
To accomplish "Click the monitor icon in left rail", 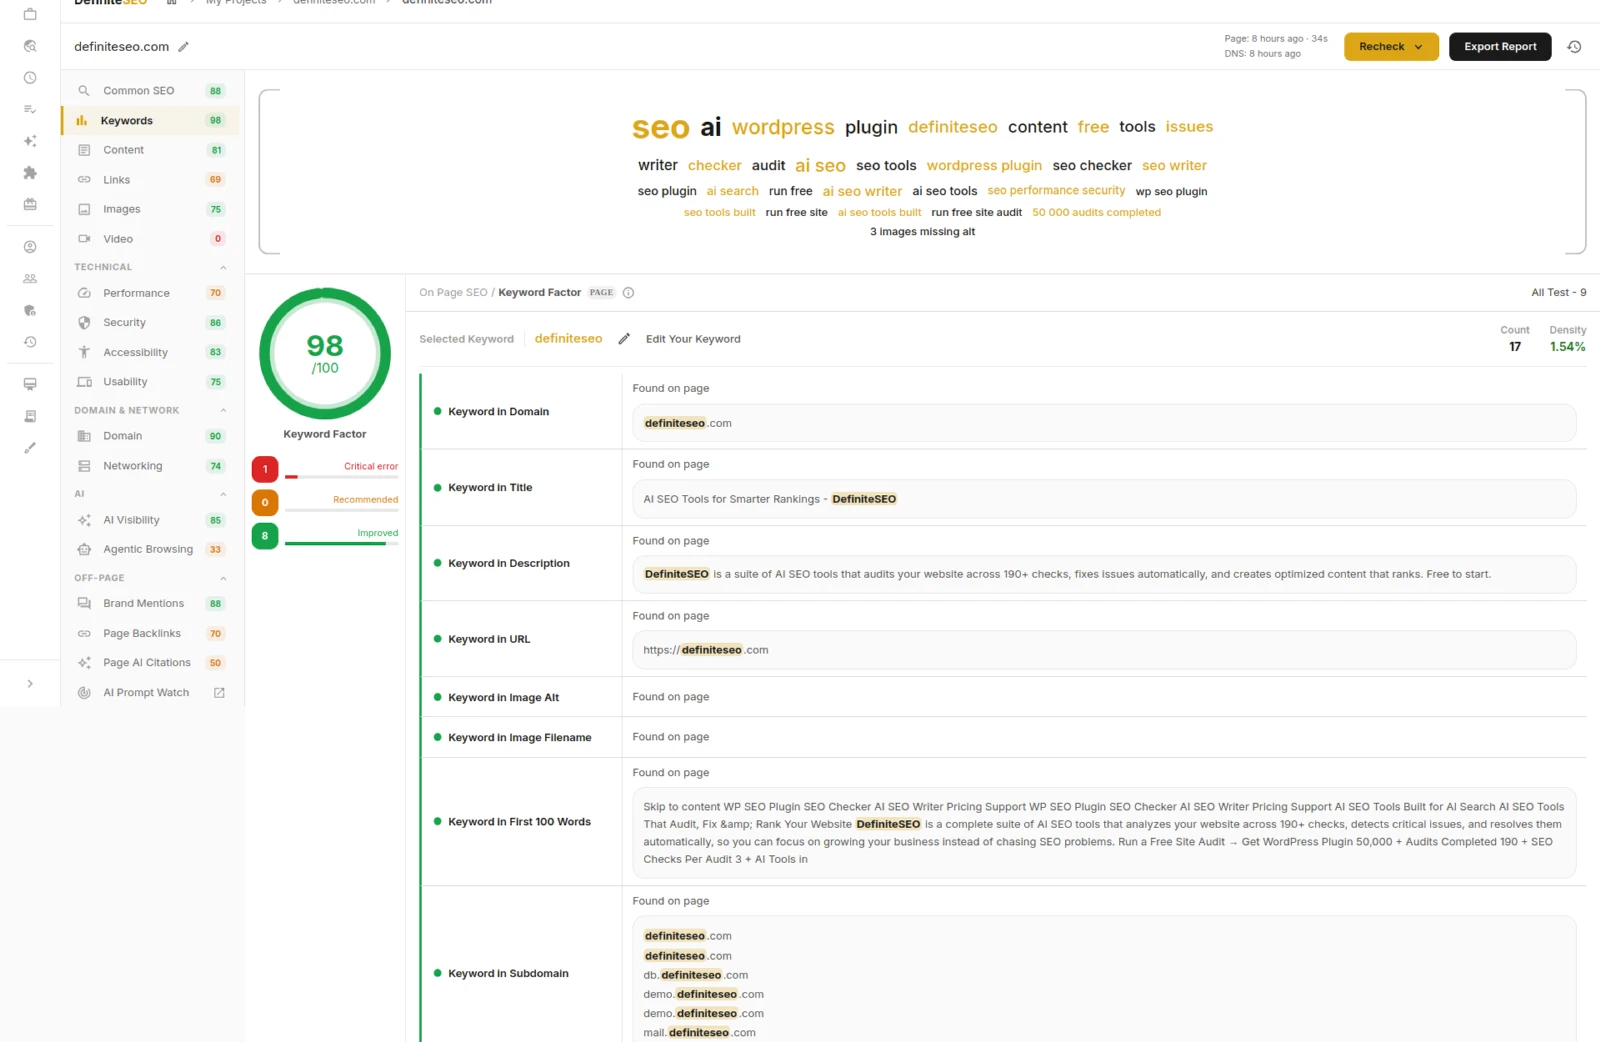I will click(30, 384).
